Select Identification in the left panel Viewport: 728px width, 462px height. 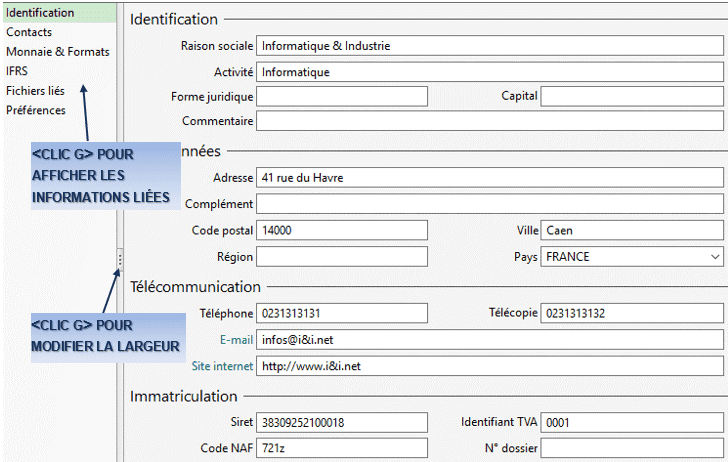pyautogui.click(x=59, y=13)
